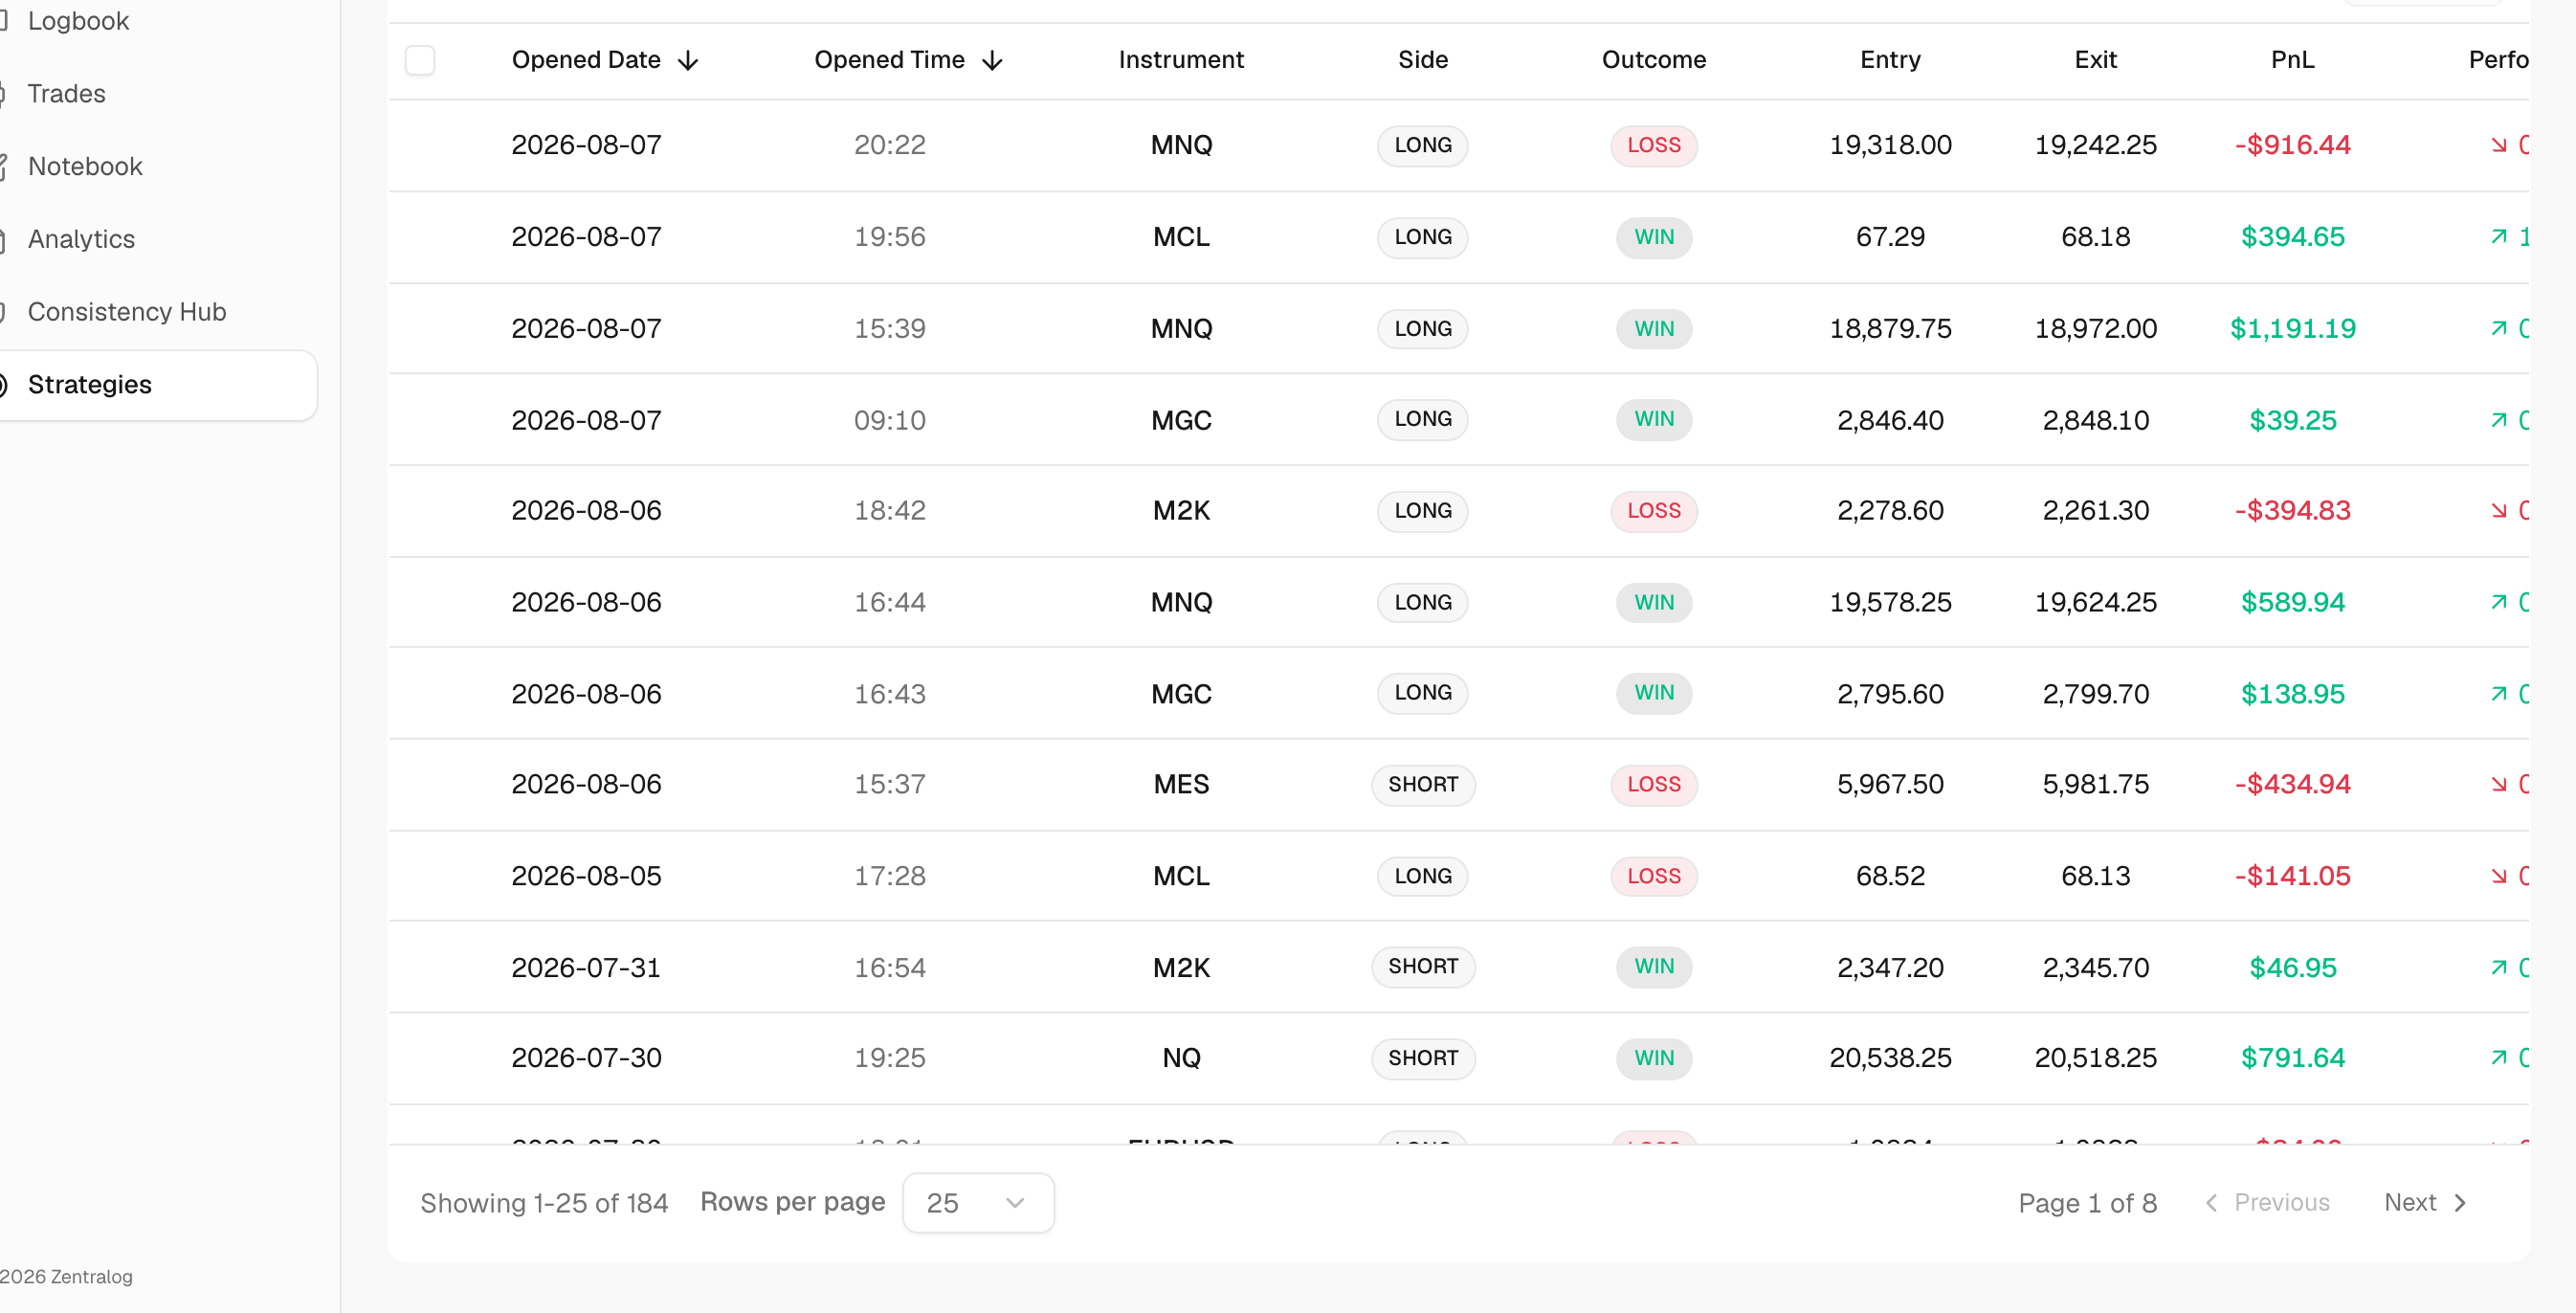Click the PnL column header
Viewport: 2576px width, 1313px height.
(x=2292, y=60)
